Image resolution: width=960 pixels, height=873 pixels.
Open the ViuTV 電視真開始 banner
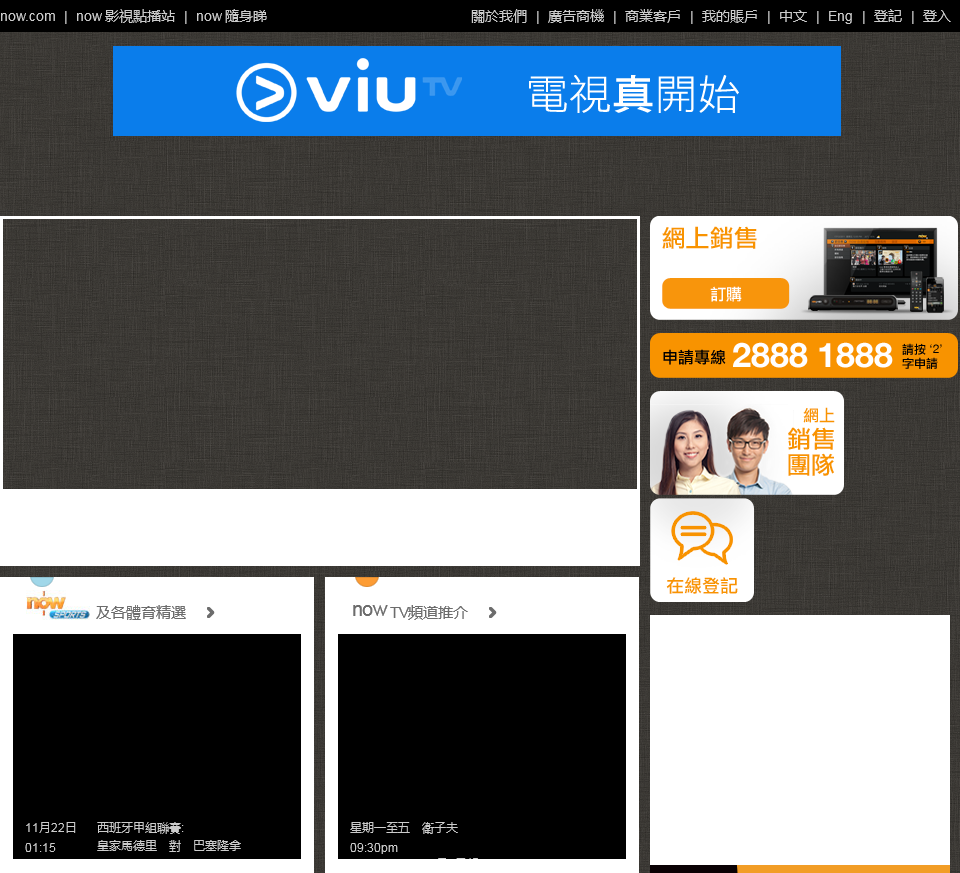[x=476, y=91]
